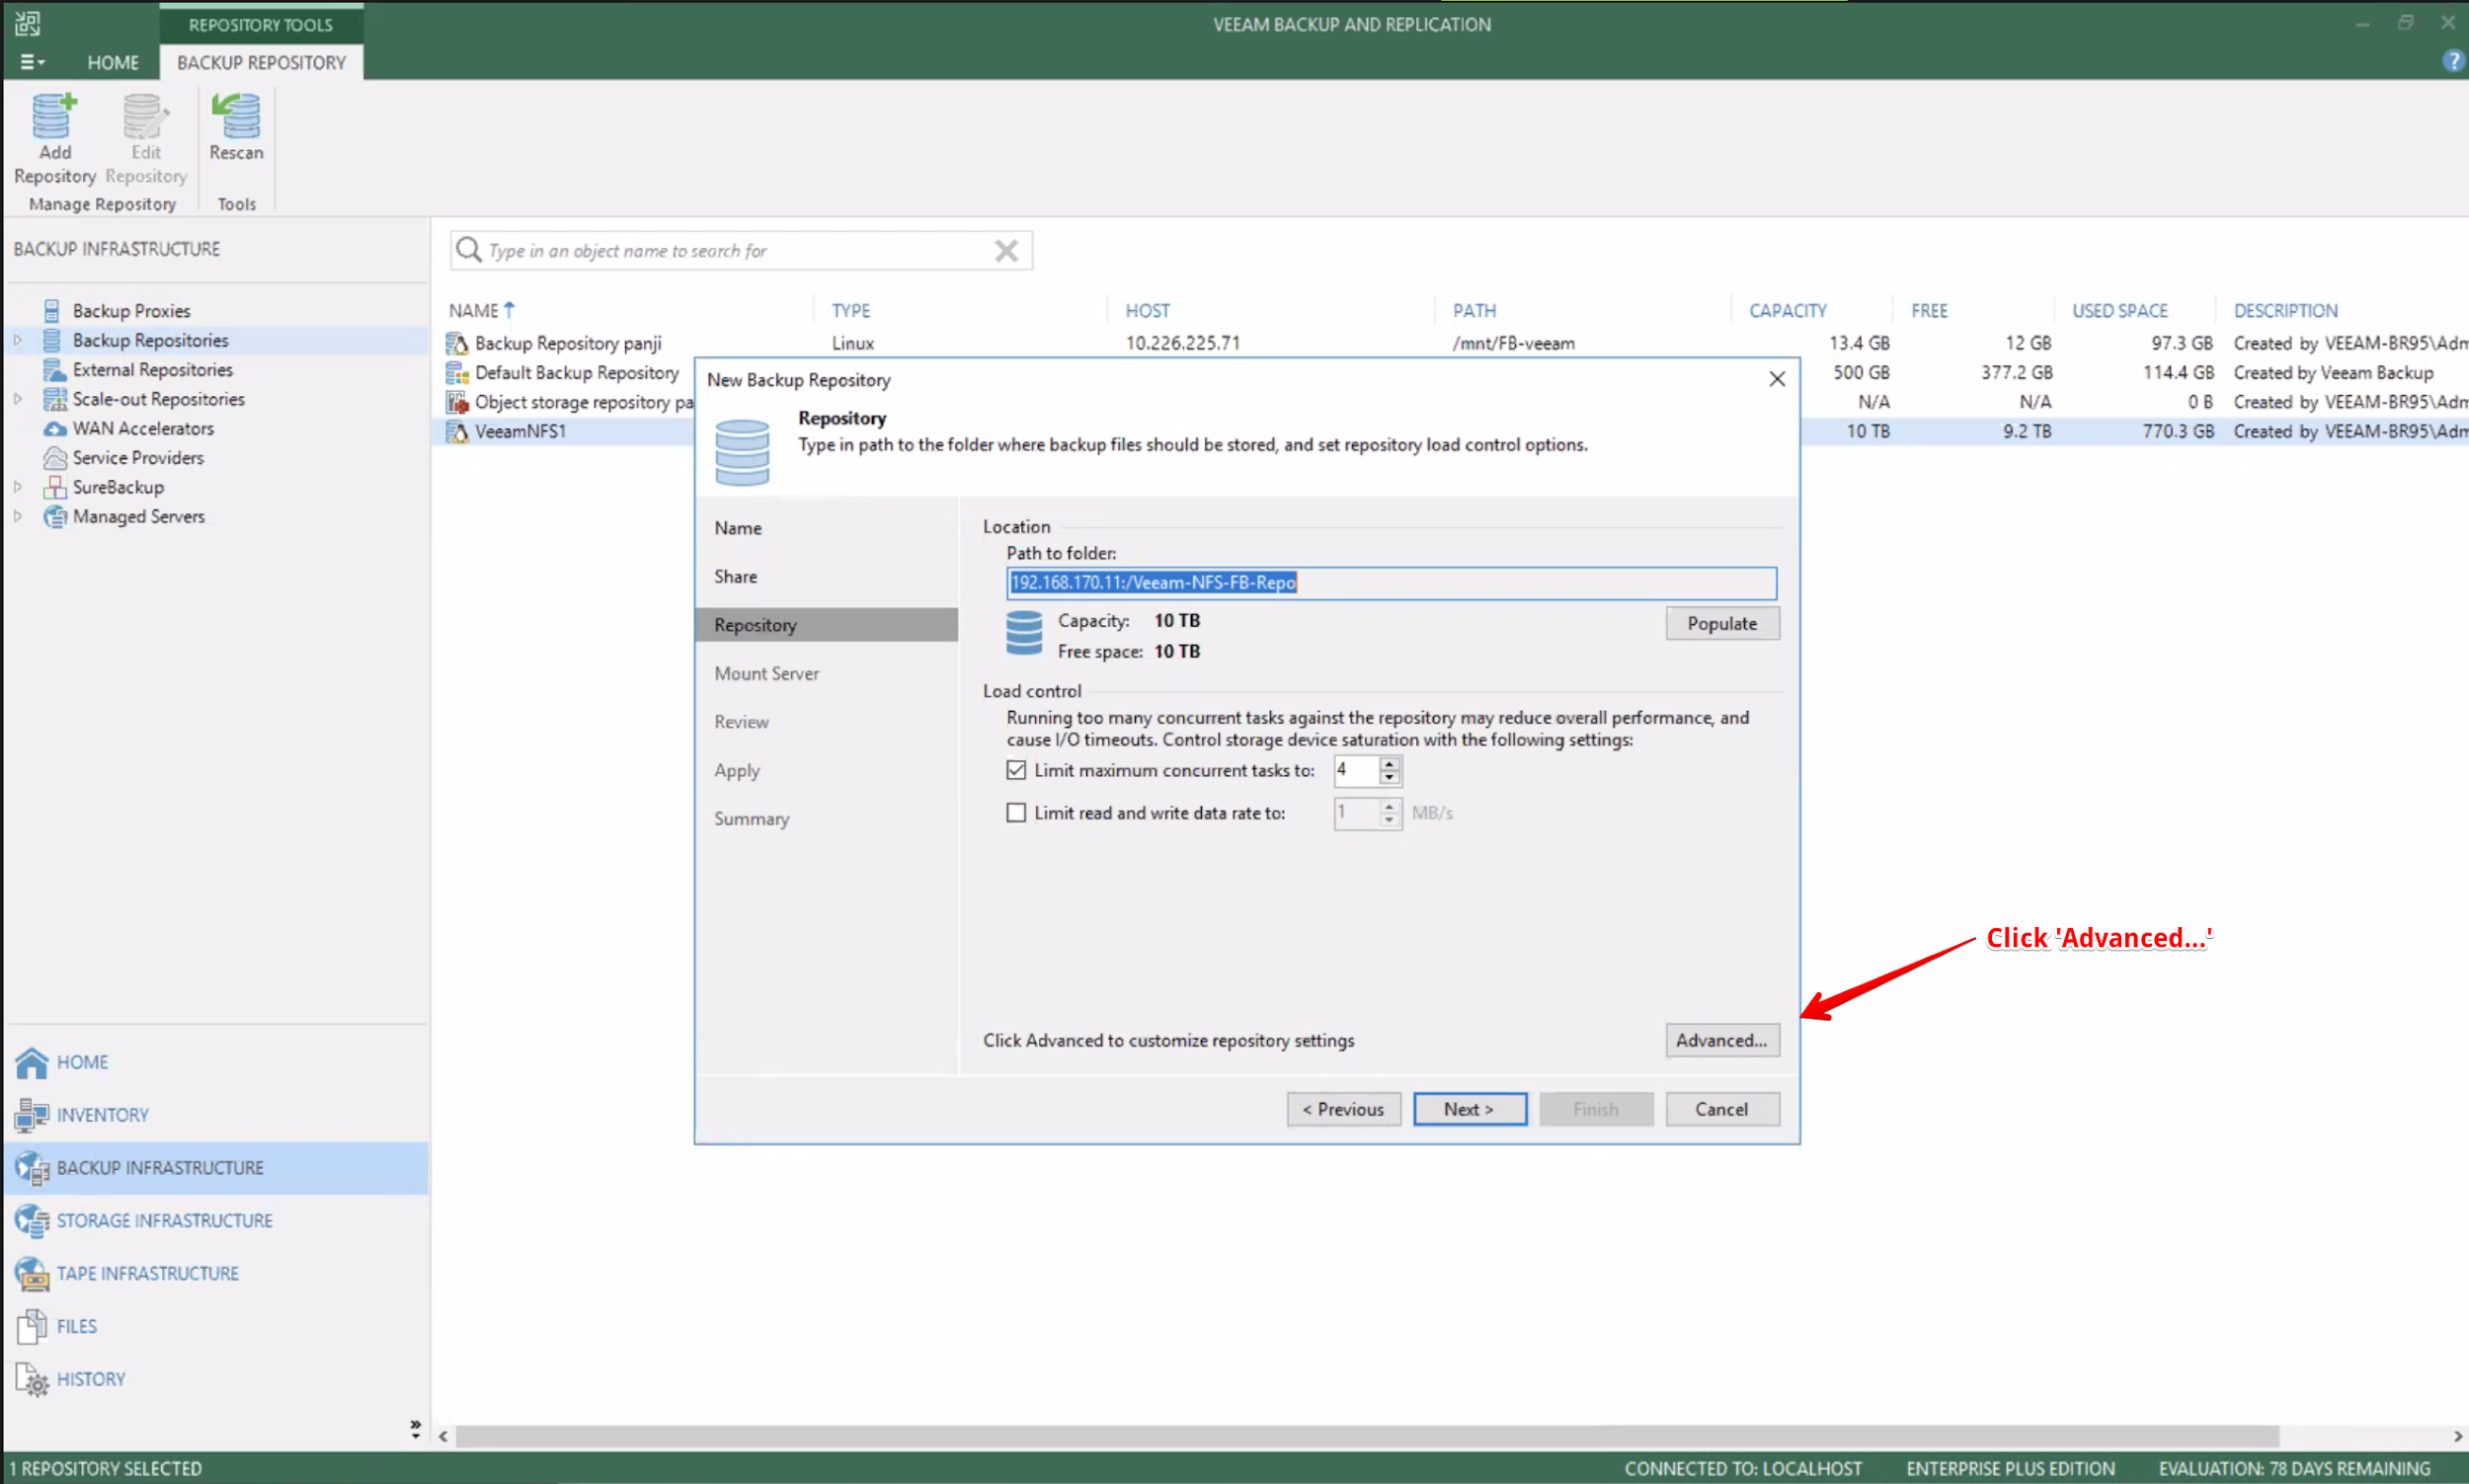This screenshot has height=1484, width=2469.
Task: Click the Path to folder field
Action: point(1391,583)
